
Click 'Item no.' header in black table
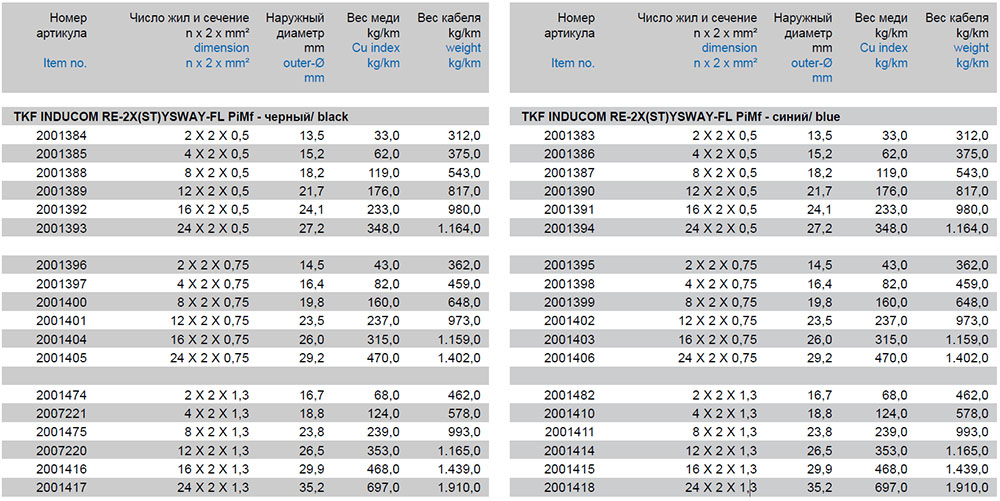point(65,63)
